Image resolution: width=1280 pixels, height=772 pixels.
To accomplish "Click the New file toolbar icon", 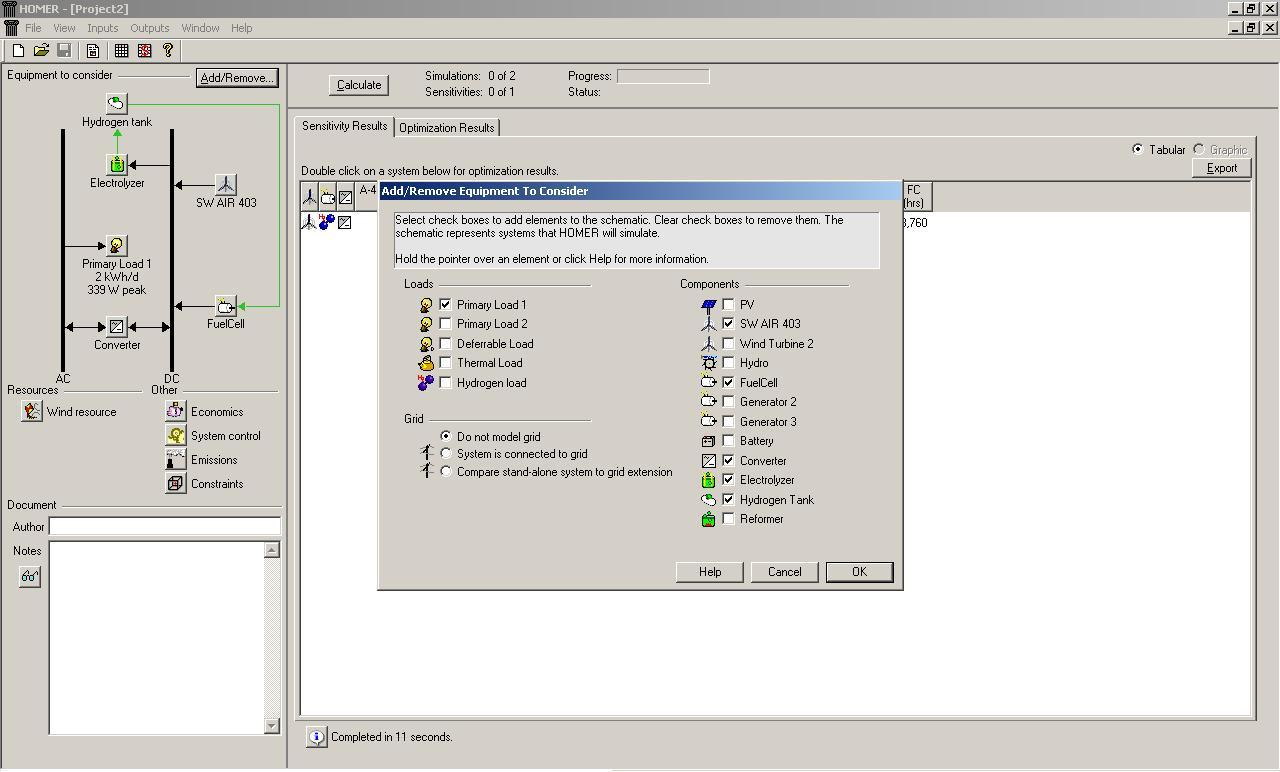I will coord(18,50).
